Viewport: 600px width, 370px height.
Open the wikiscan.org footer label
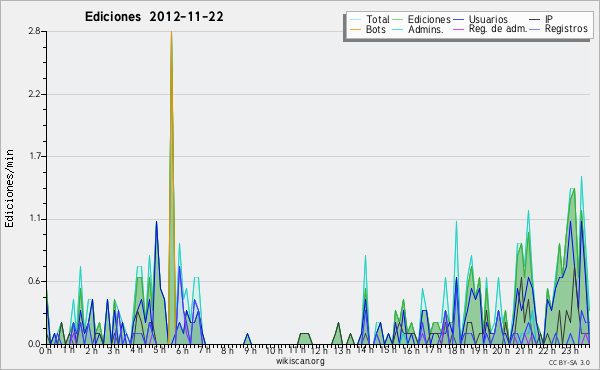click(300, 361)
